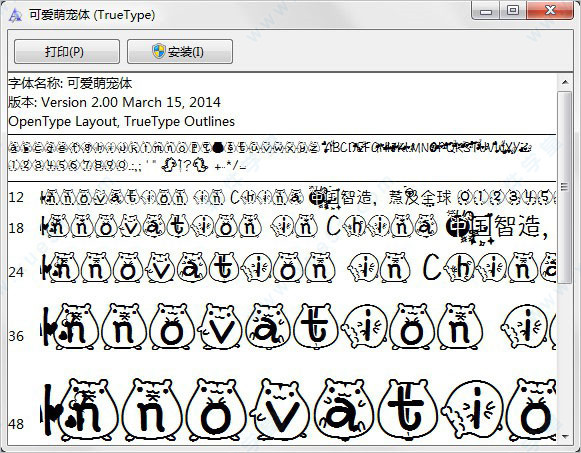Minimize the font preview window
The image size is (581, 453).
pyautogui.click(x=485, y=11)
